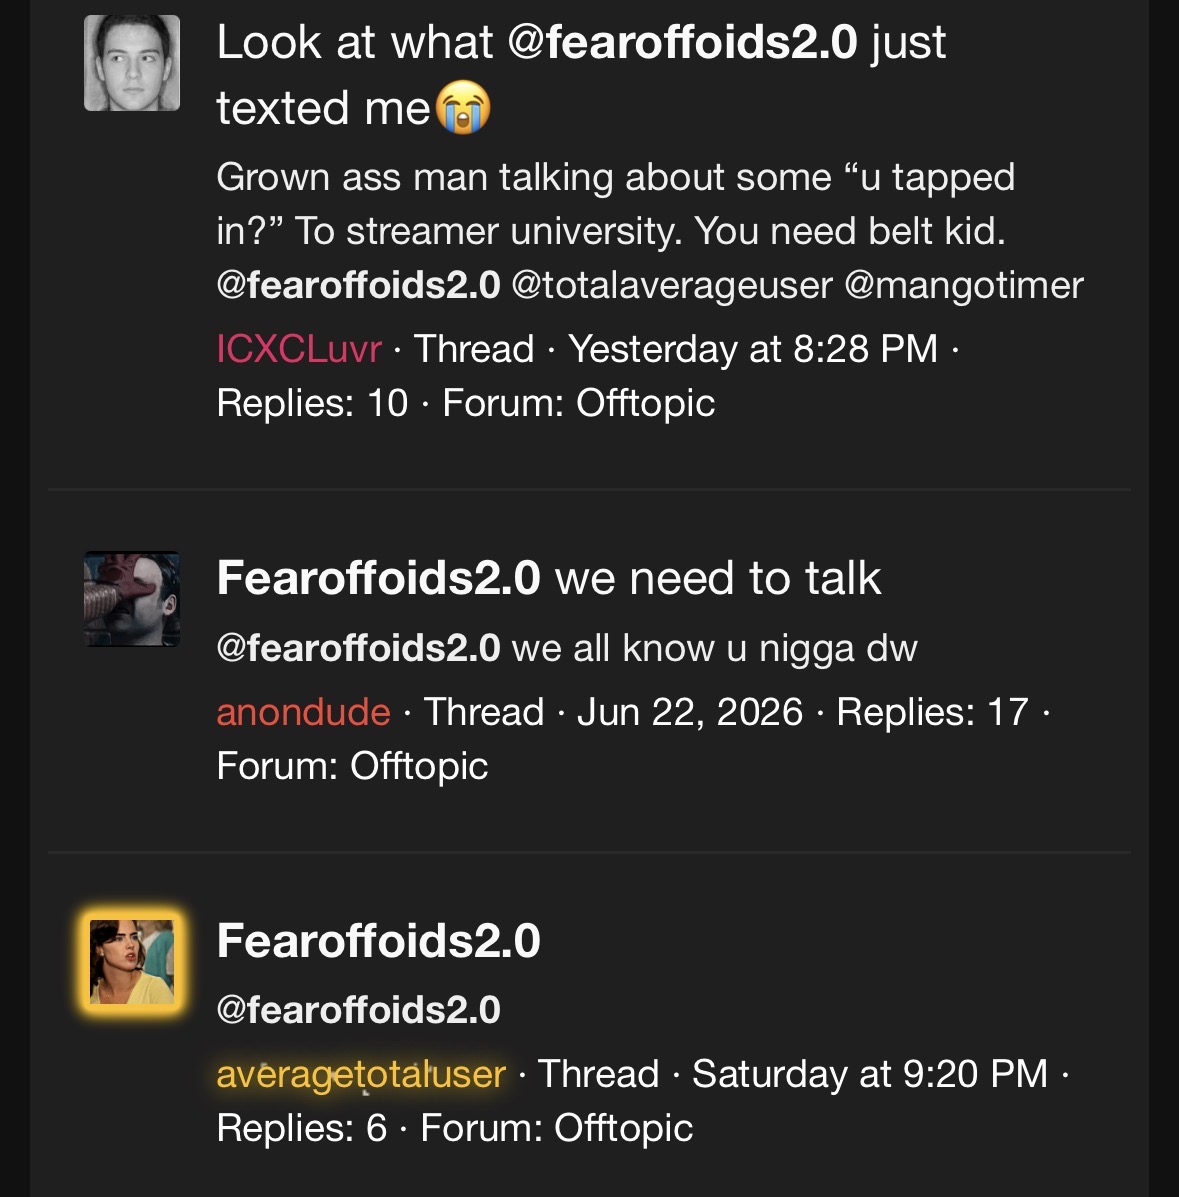Click @fearoffoids2.0 mention above averagetotaluser

click(x=358, y=1010)
